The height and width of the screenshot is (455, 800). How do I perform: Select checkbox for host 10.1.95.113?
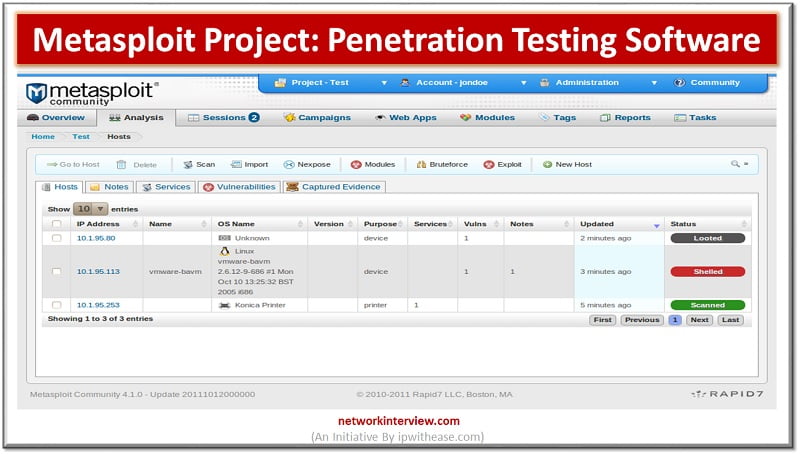[57, 271]
